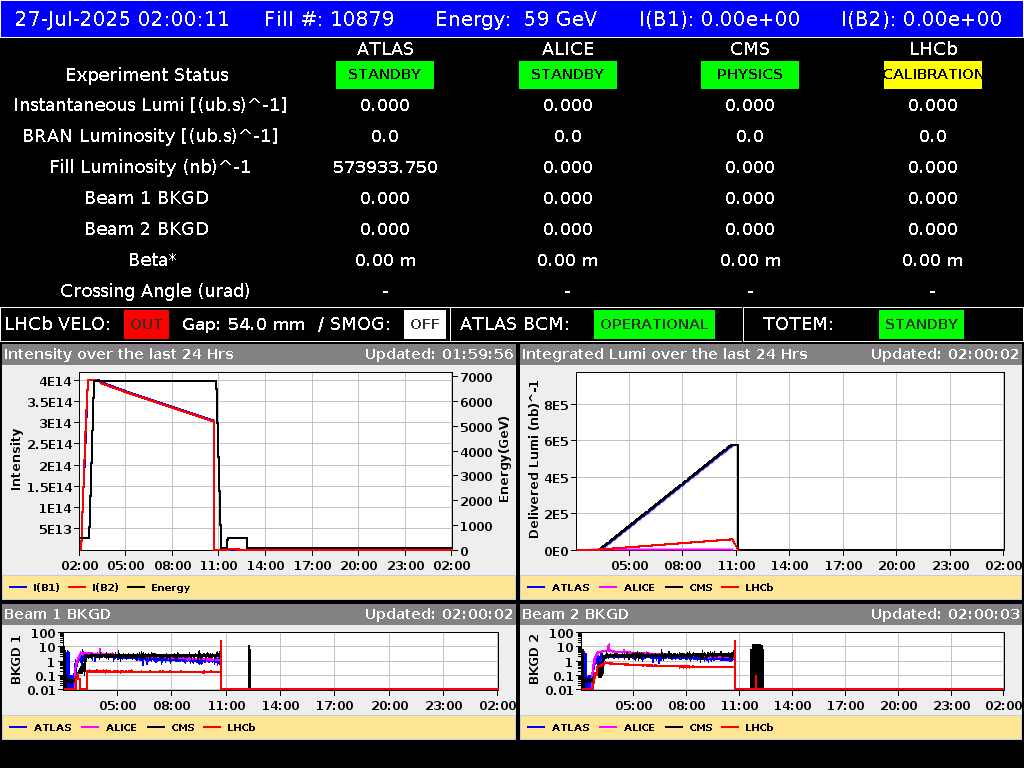Click the Beam 1 BKGD plot title bar
1024x768 pixels.
tap(259, 614)
